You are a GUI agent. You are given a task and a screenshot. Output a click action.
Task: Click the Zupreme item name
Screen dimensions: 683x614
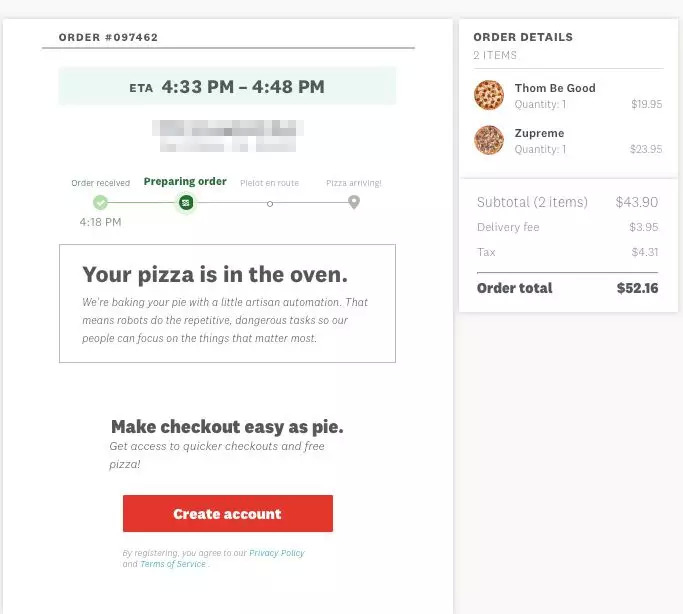pos(539,133)
